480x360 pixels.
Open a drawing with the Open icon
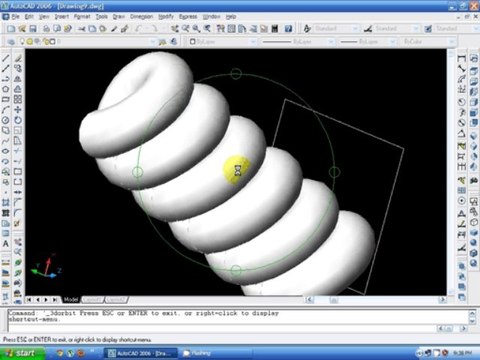22,29
